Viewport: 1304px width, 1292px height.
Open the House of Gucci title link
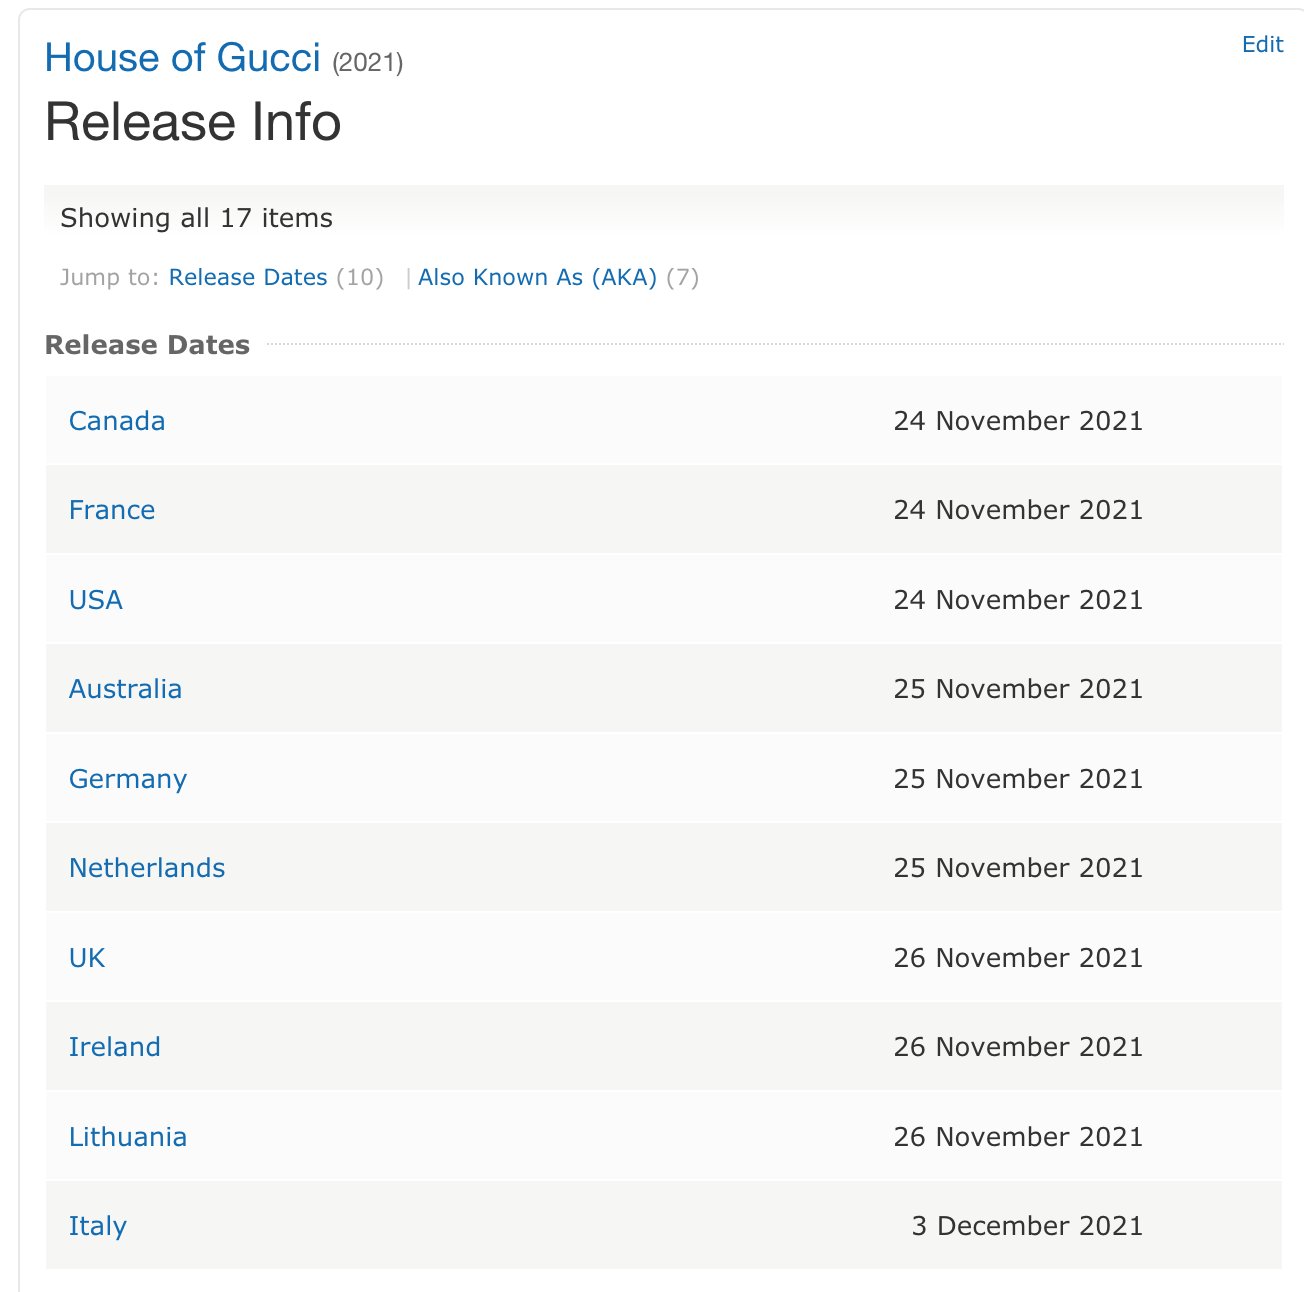pyautogui.click(x=183, y=58)
